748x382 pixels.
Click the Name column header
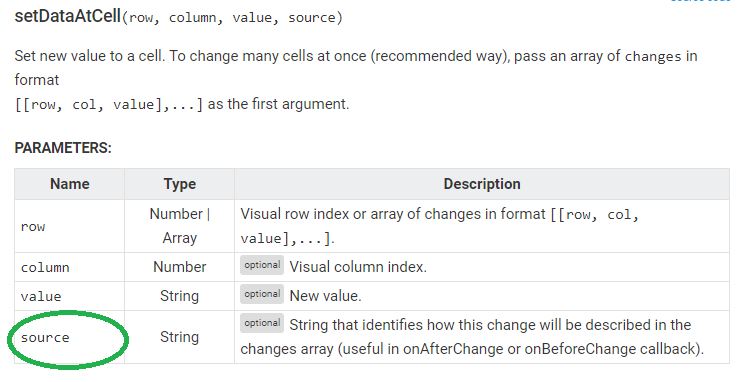[x=70, y=184]
